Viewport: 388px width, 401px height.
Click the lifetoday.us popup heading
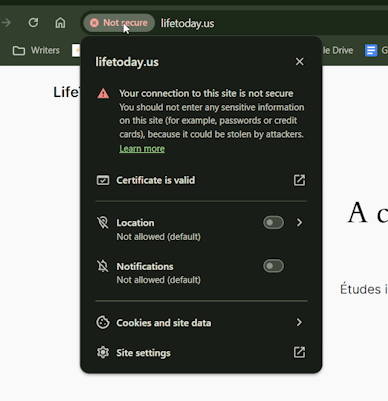[x=127, y=62]
